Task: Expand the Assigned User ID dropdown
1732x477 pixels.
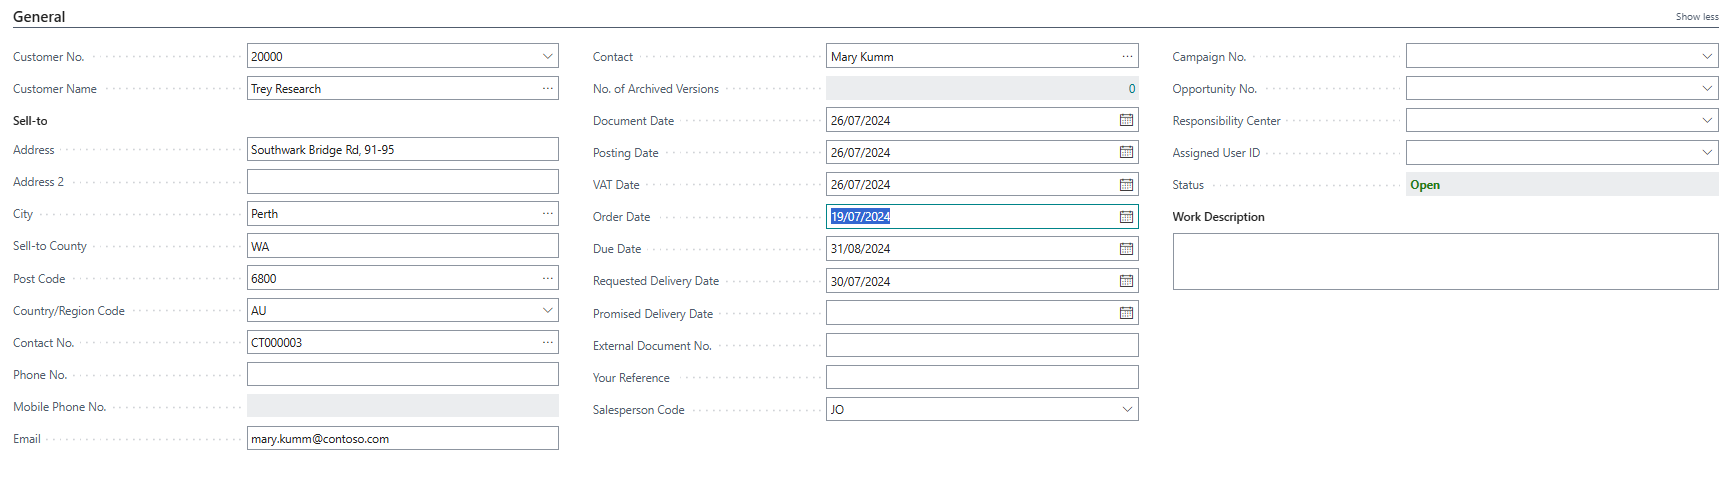Action: point(1707,152)
